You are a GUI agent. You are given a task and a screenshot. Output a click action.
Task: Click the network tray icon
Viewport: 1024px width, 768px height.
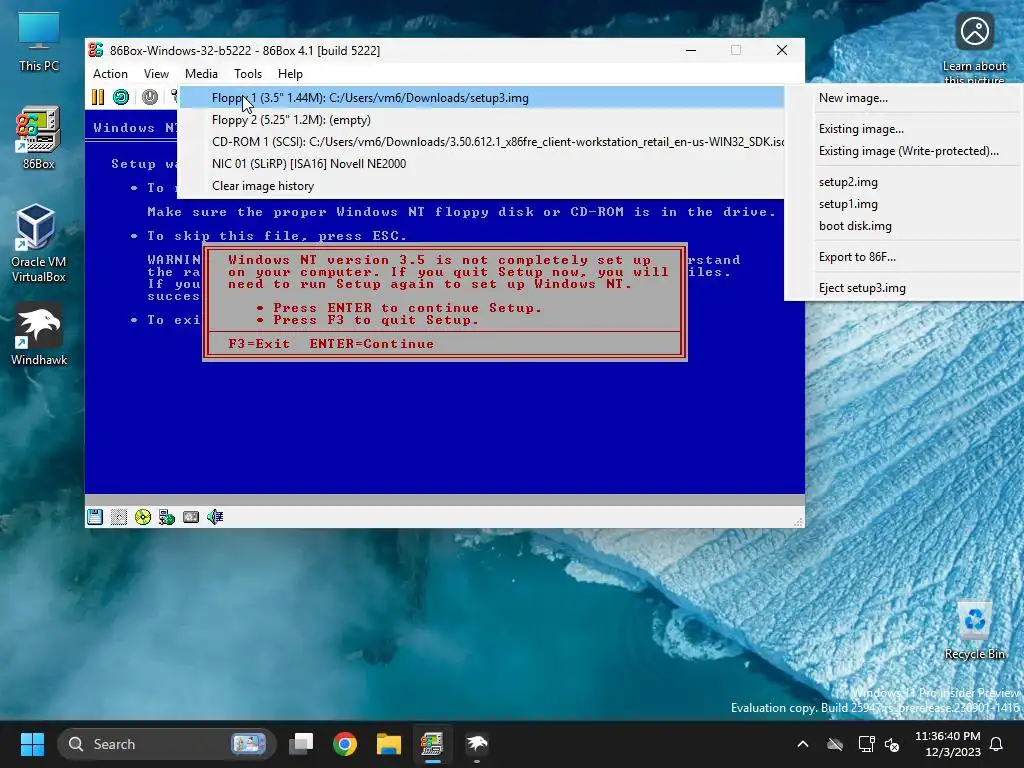tap(867, 744)
